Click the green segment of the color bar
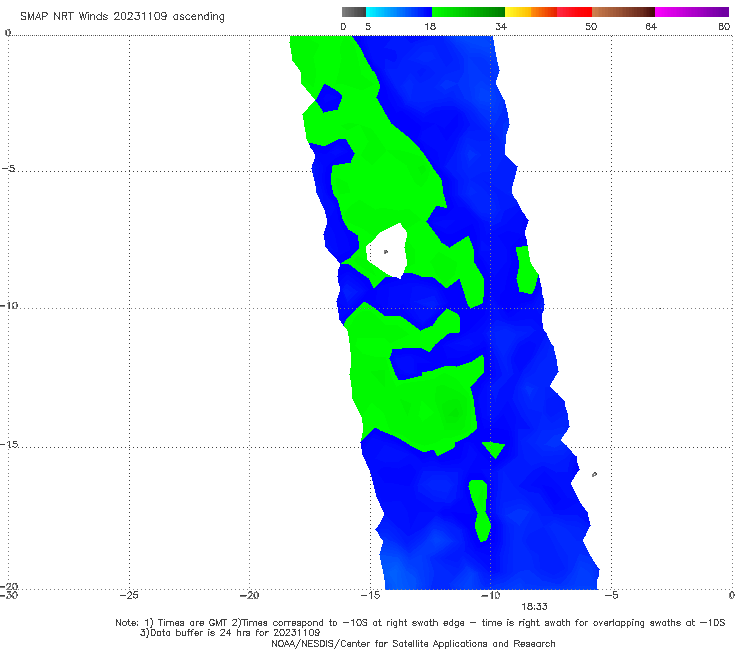Screen dimensions: 740x650 pyautogui.click(x=469, y=12)
